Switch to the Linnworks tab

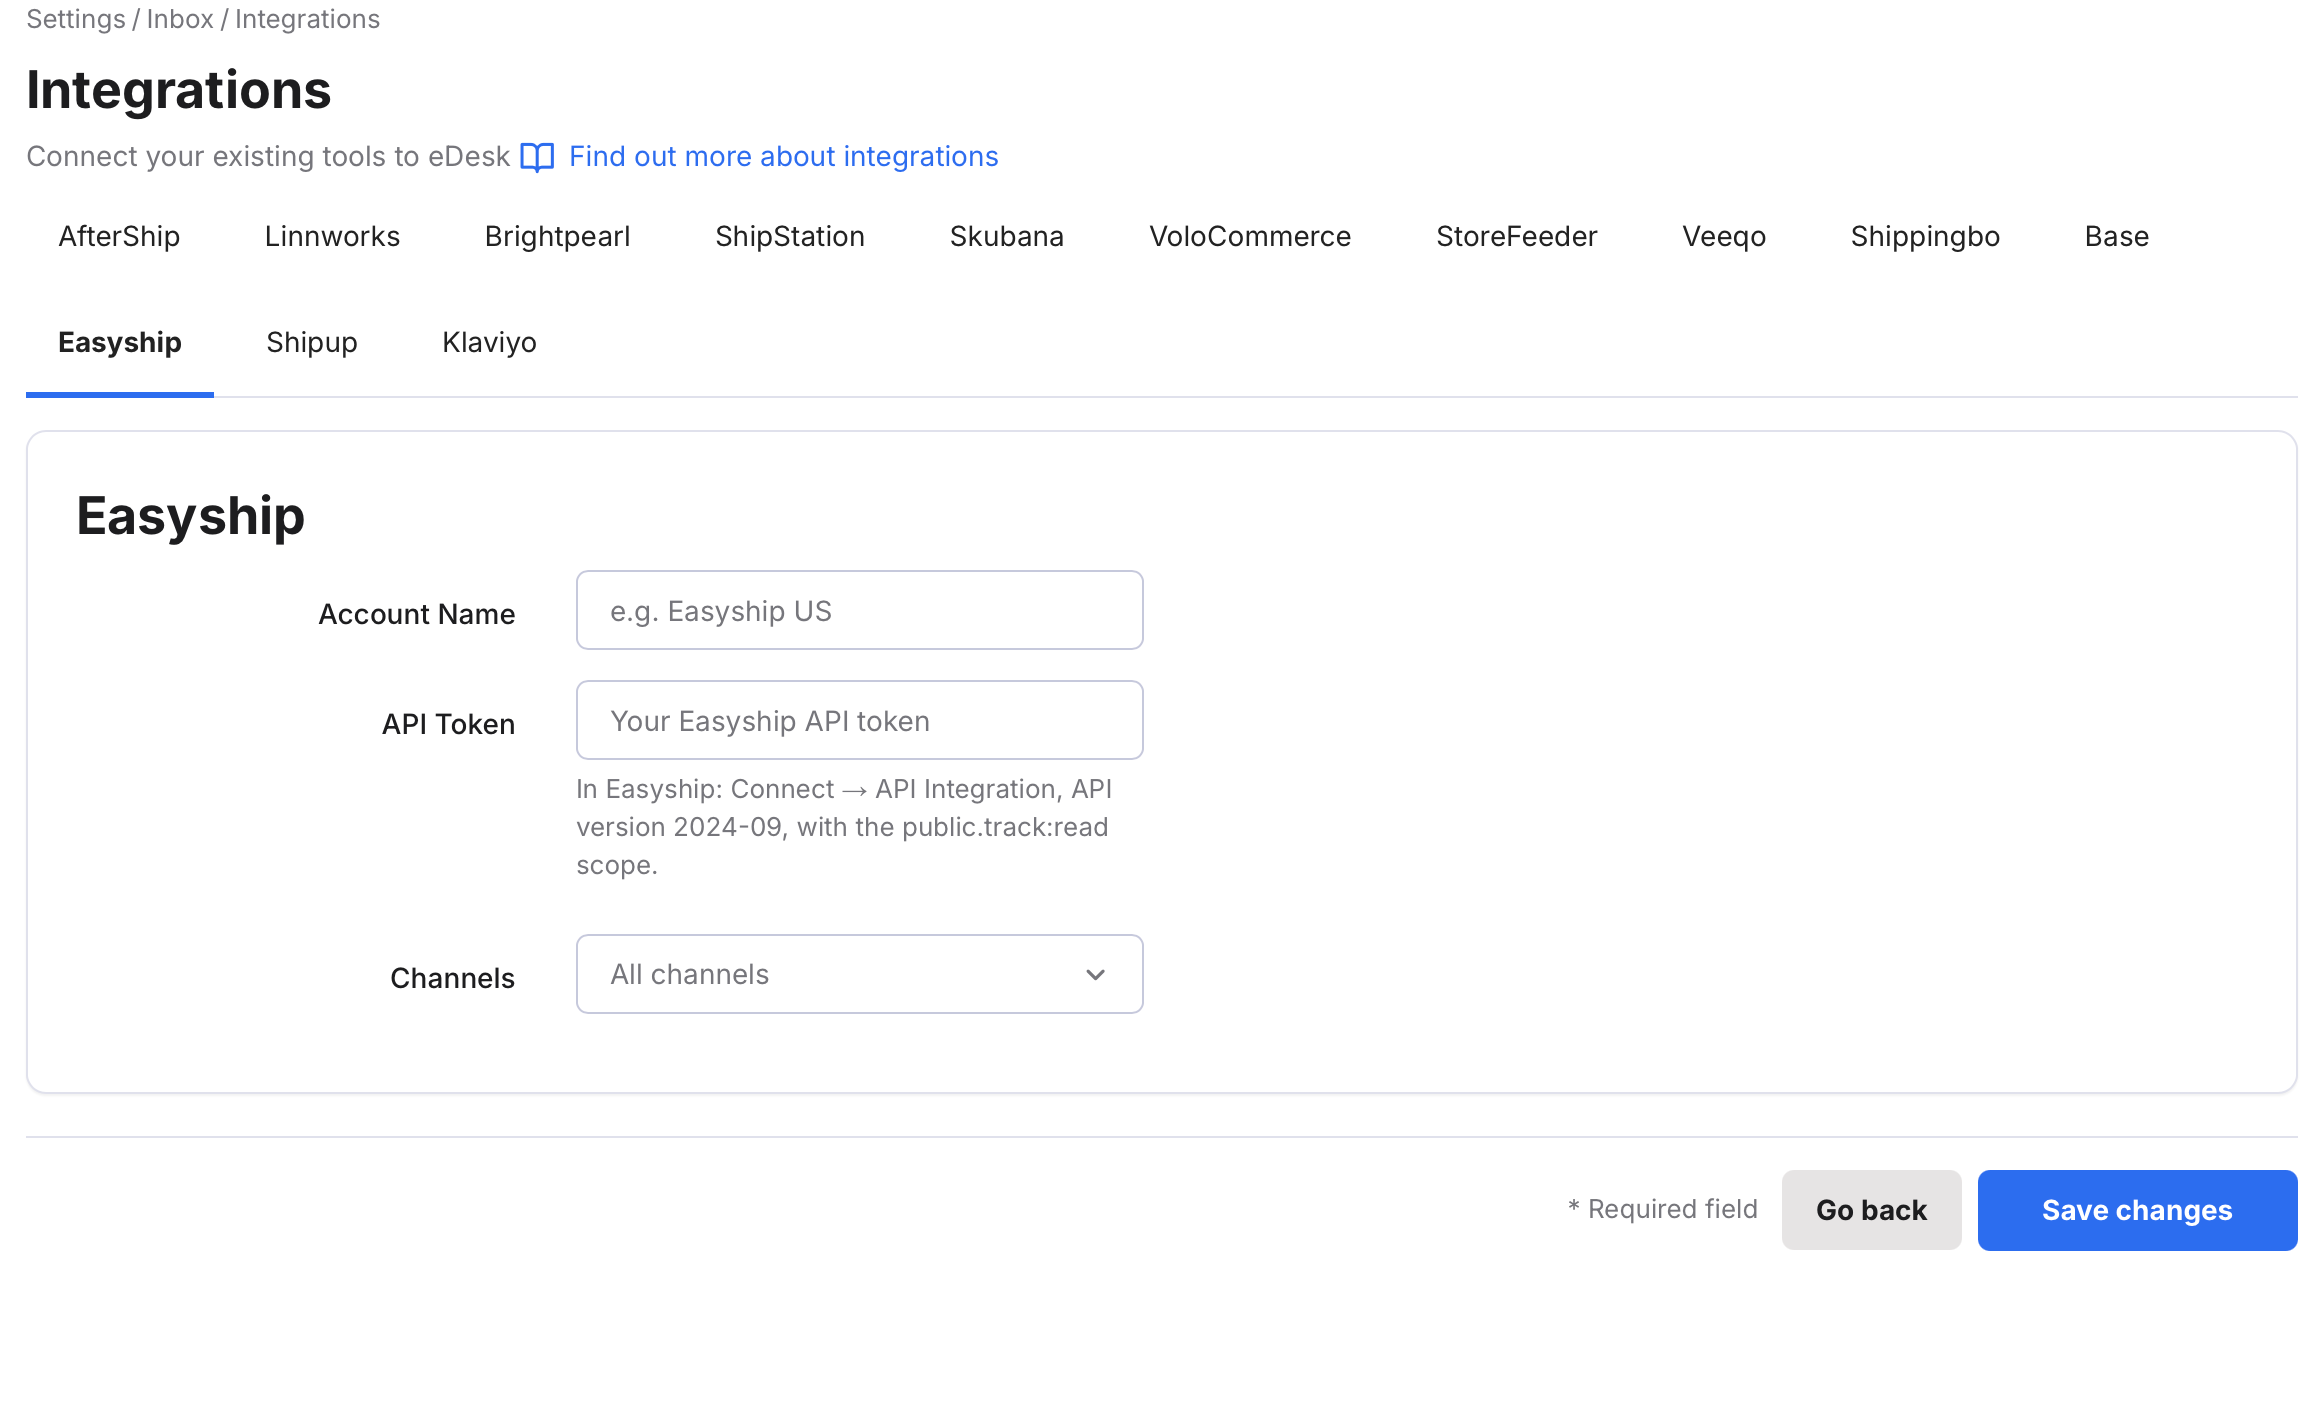tap(332, 237)
